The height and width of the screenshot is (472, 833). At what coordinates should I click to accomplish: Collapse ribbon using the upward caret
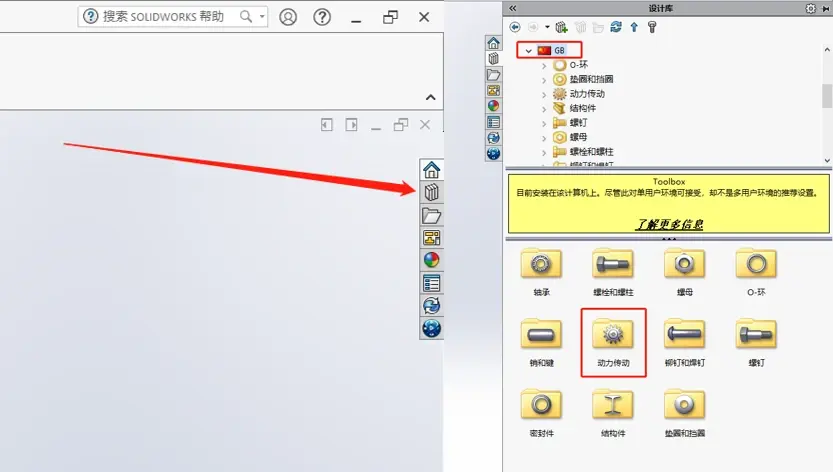(x=431, y=97)
